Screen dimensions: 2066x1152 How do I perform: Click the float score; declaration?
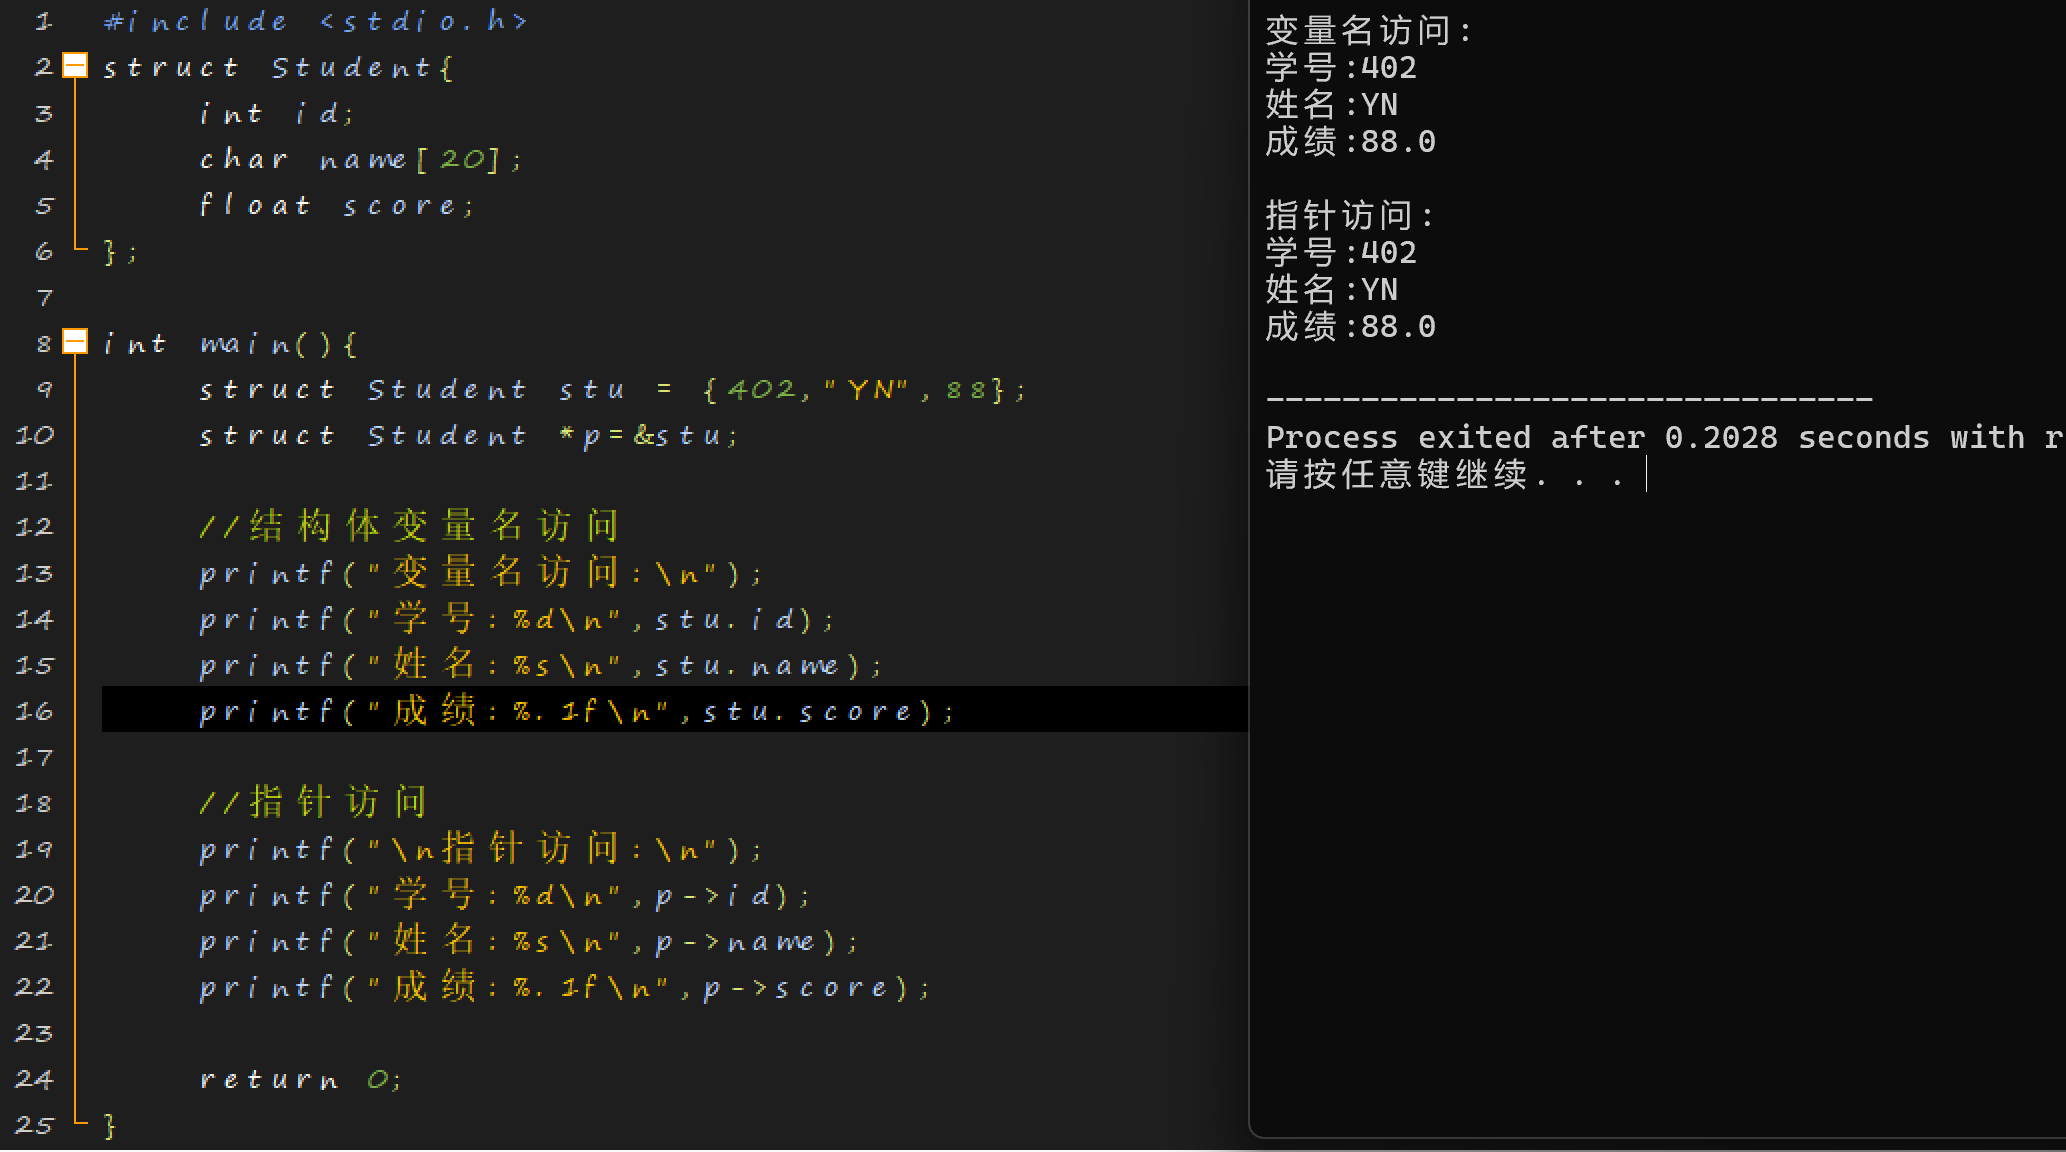pos(336,205)
